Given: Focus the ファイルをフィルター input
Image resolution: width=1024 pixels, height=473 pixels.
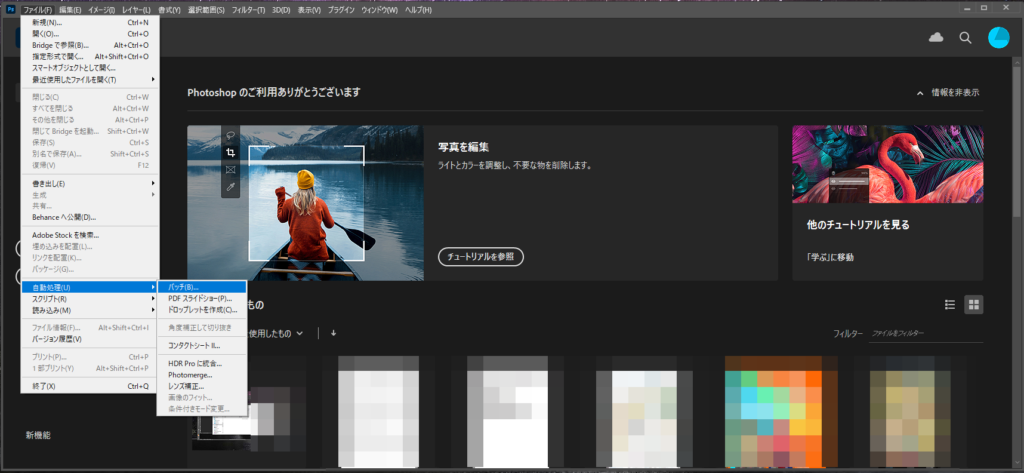Looking at the screenshot, I should [x=926, y=333].
